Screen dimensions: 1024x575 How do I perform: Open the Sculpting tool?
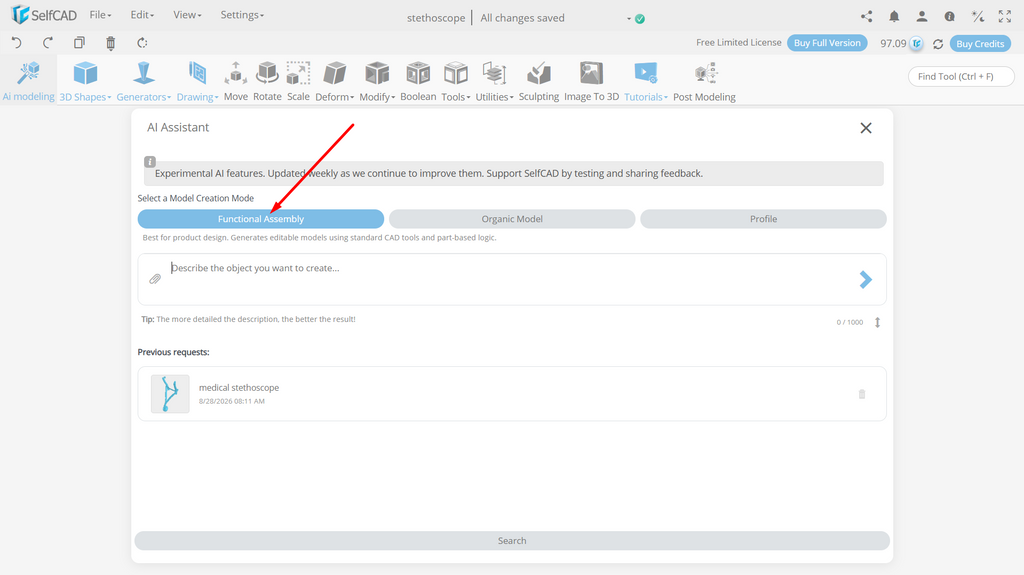click(x=539, y=81)
